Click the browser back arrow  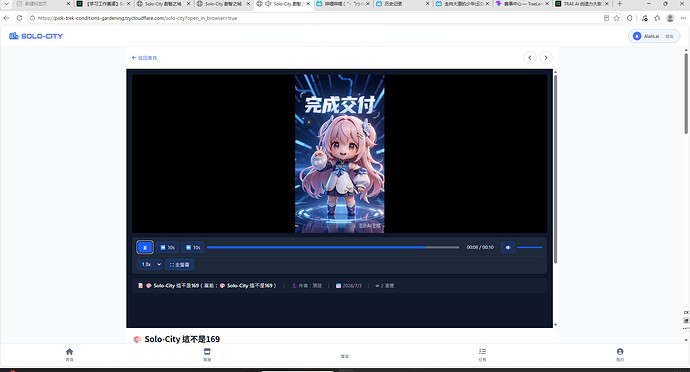click(6, 18)
